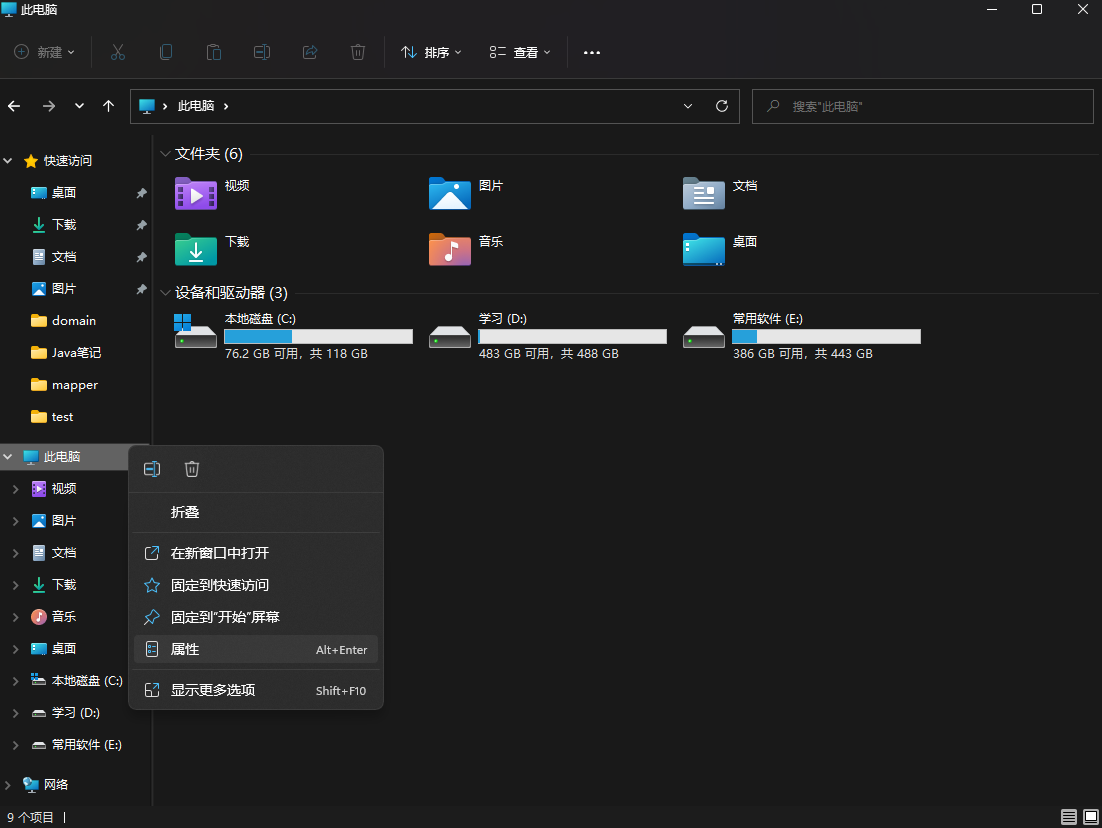Expand the Network node in sidebar
1102x828 pixels.
[9, 785]
